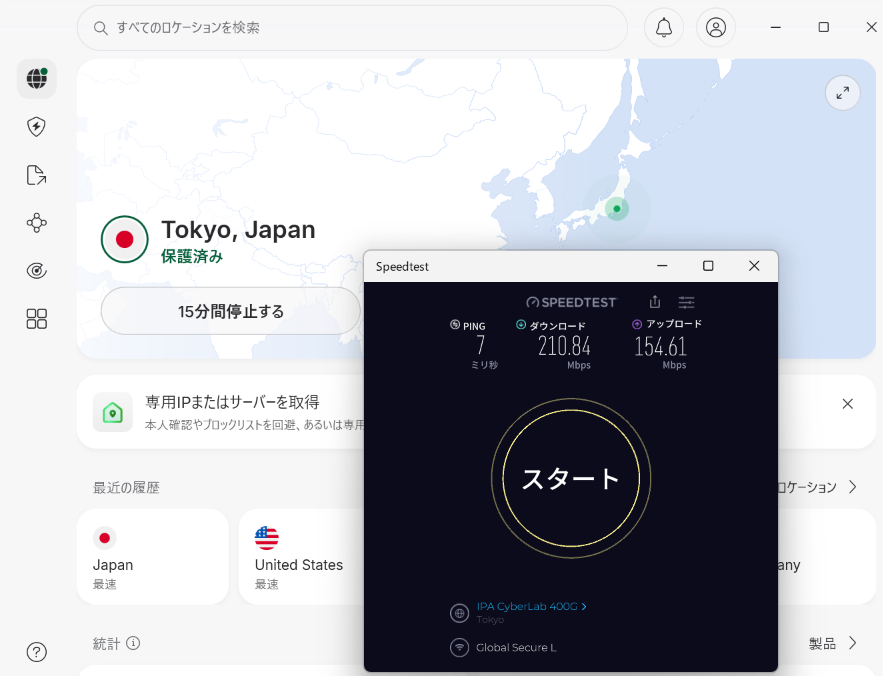
Task: Dismiss the dedicated IP banner
Action: [x=848, y=404]
